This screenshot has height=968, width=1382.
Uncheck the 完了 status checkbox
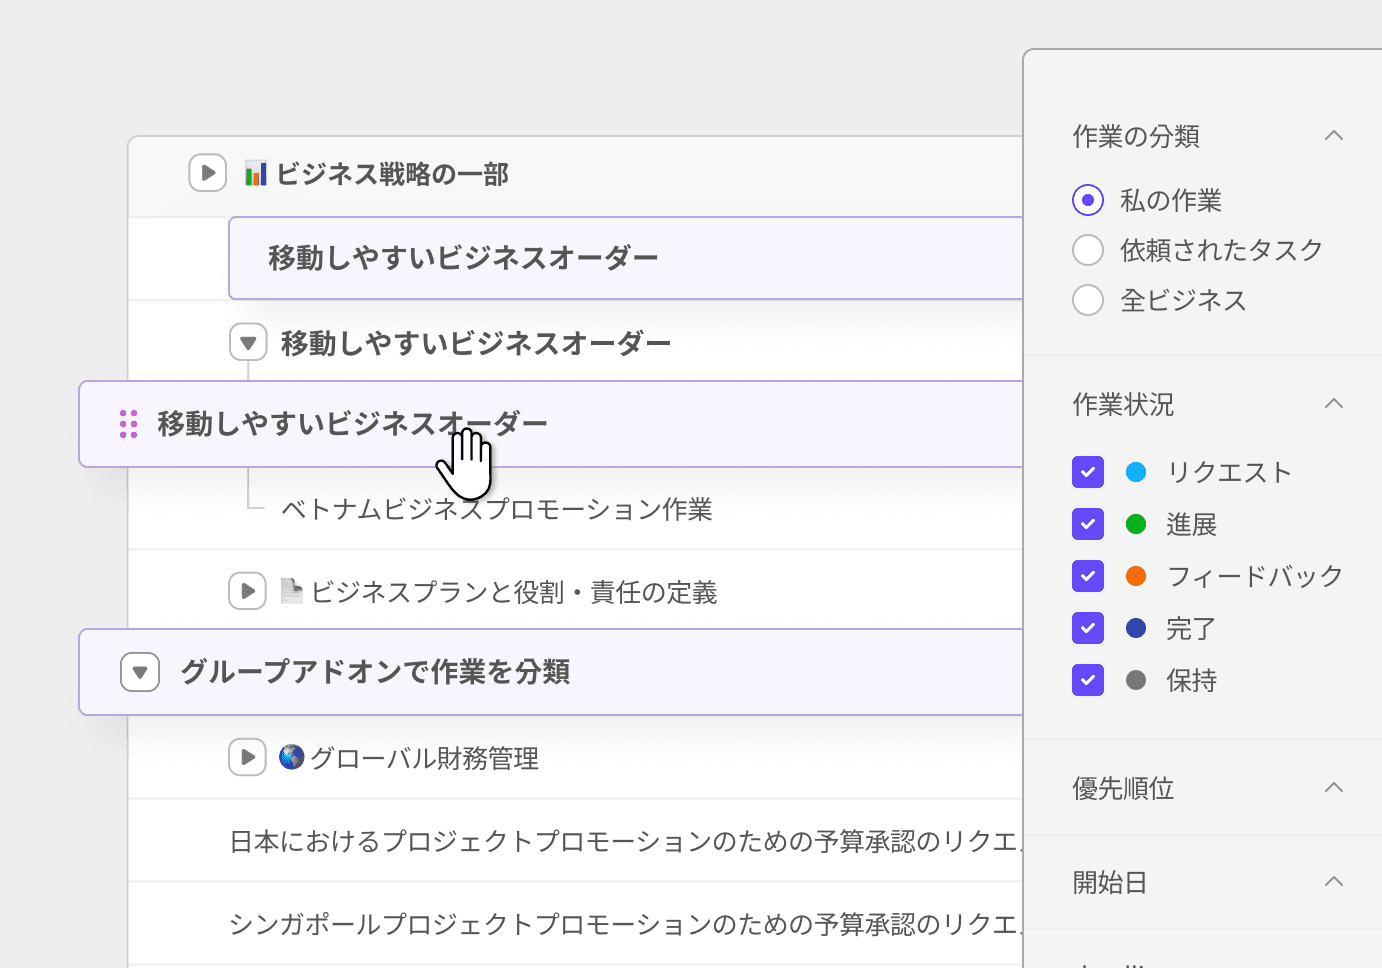point(1088,628)
